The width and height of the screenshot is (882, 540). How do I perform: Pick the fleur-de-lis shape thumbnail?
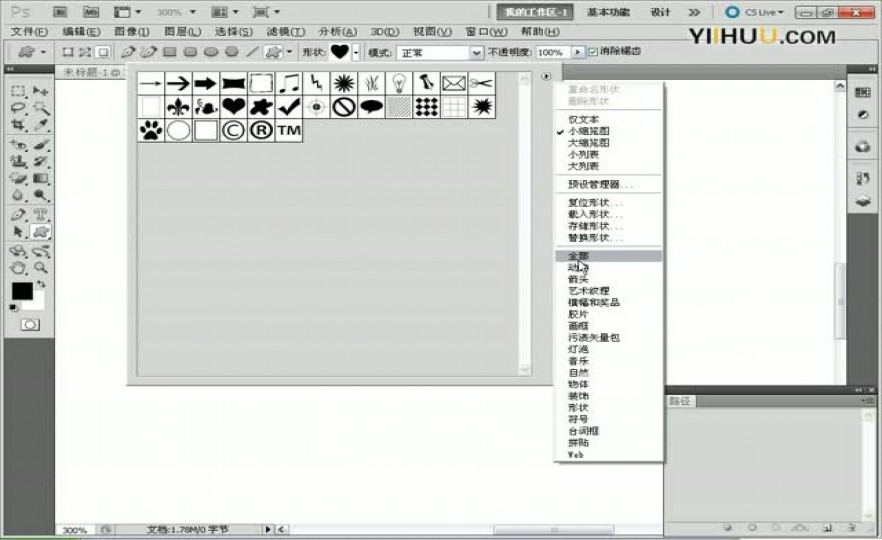point(178,107)
